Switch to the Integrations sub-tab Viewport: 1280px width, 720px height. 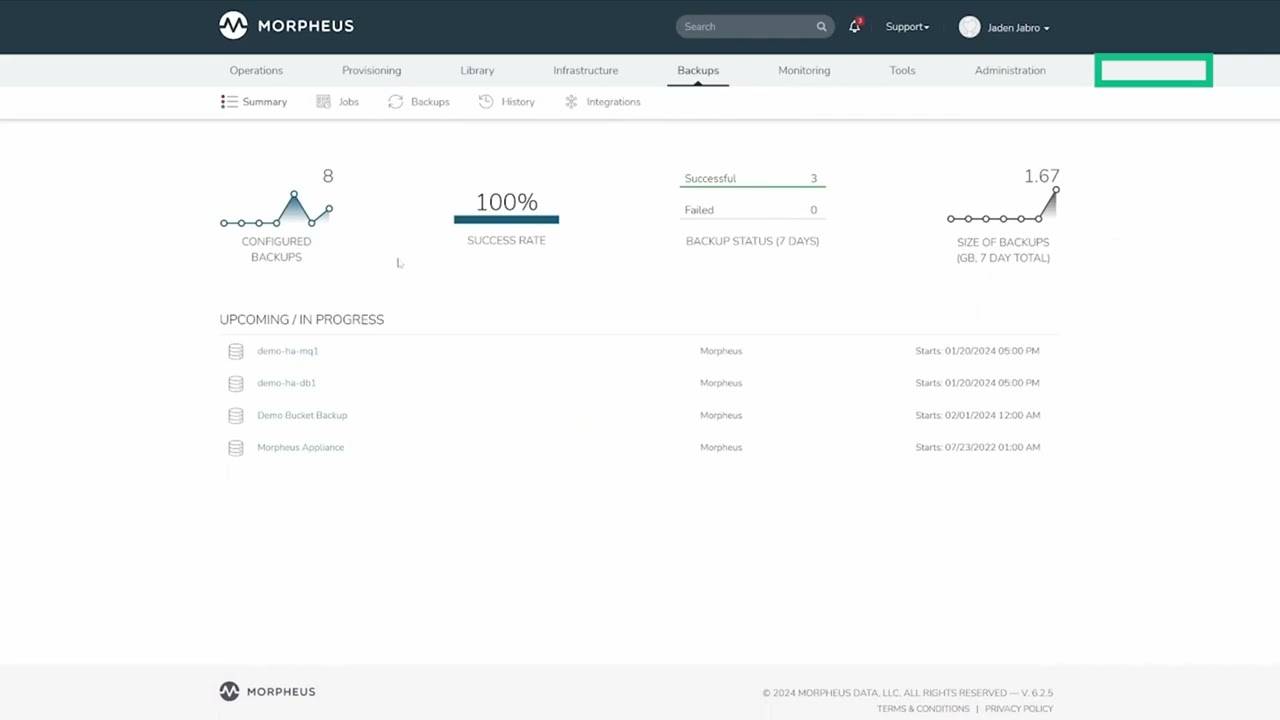point(602,102)
